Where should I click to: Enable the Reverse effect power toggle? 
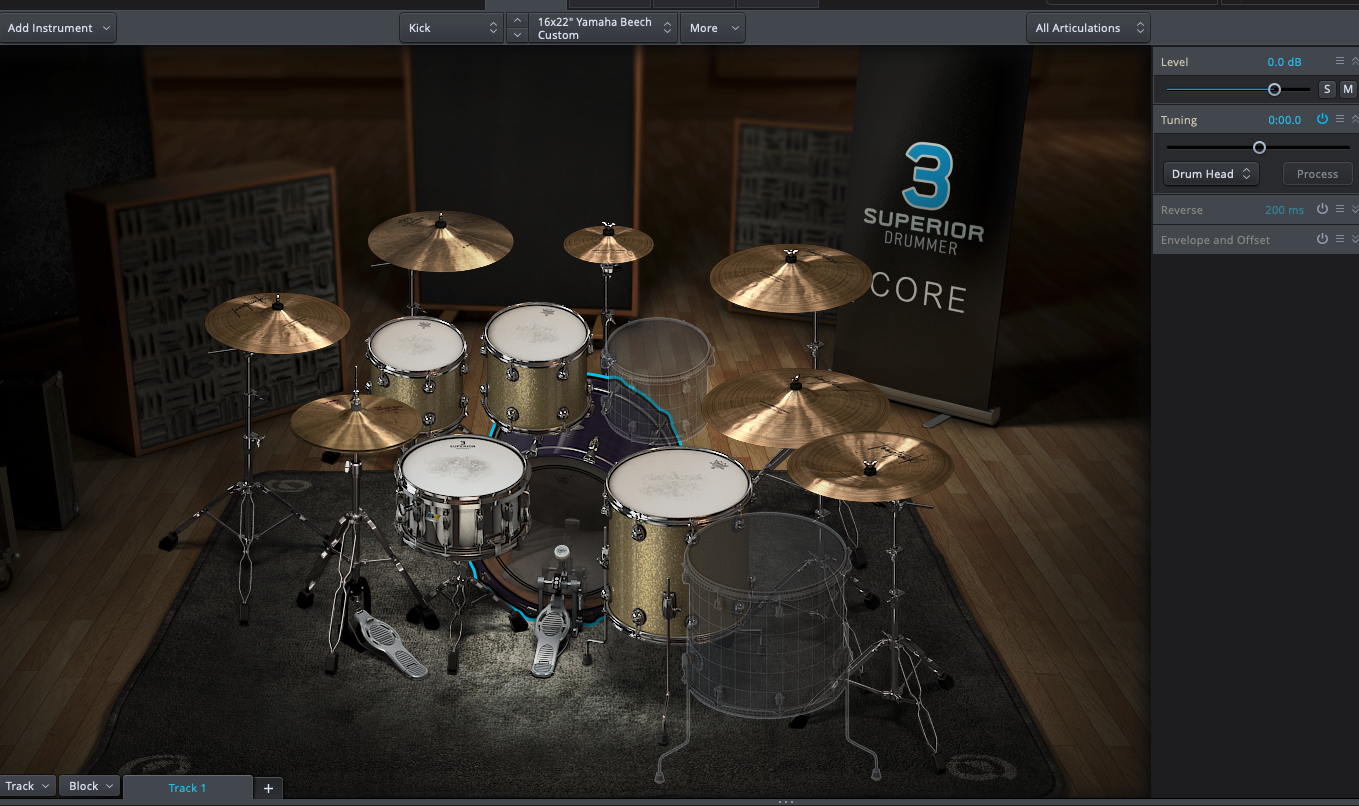[x=1322, y=209]
